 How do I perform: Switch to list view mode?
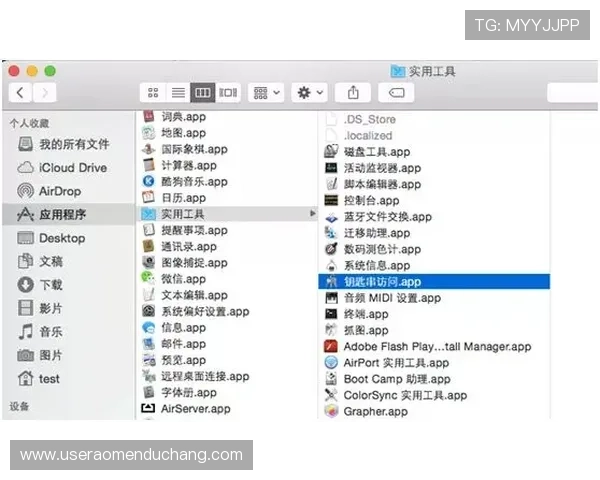click(x=178, y=92)
